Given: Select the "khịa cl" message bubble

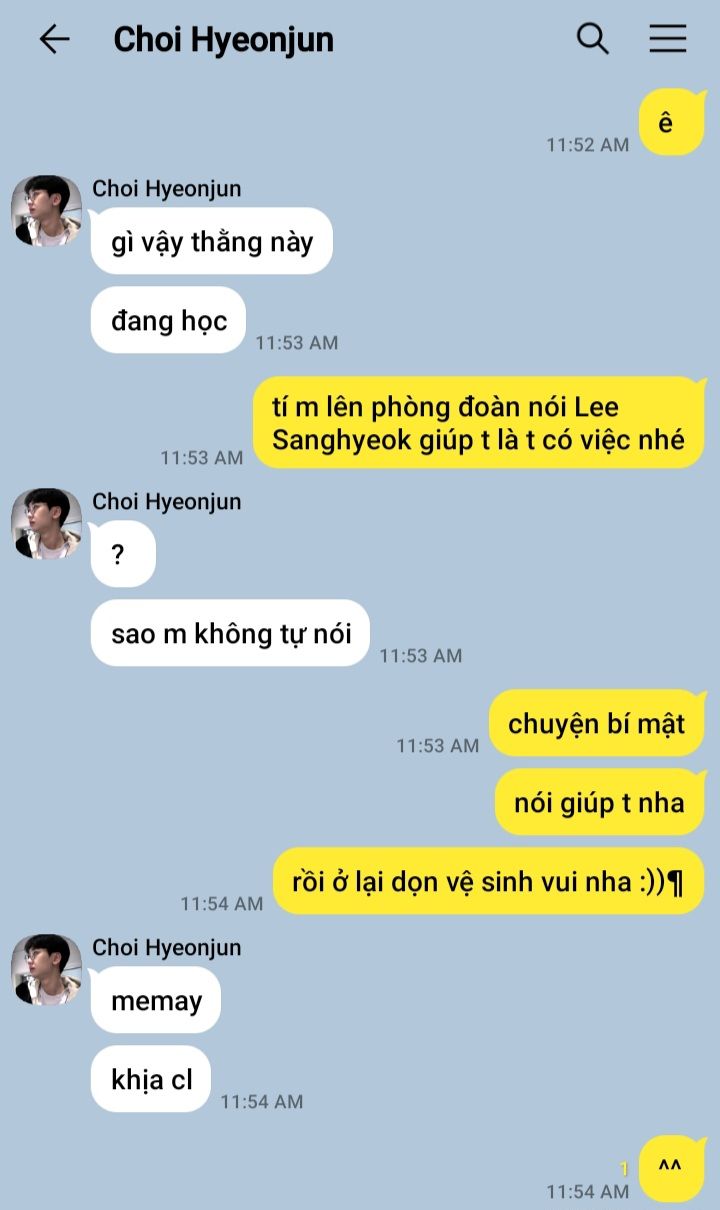Looking at the screenshot, I should [150, 1079].
